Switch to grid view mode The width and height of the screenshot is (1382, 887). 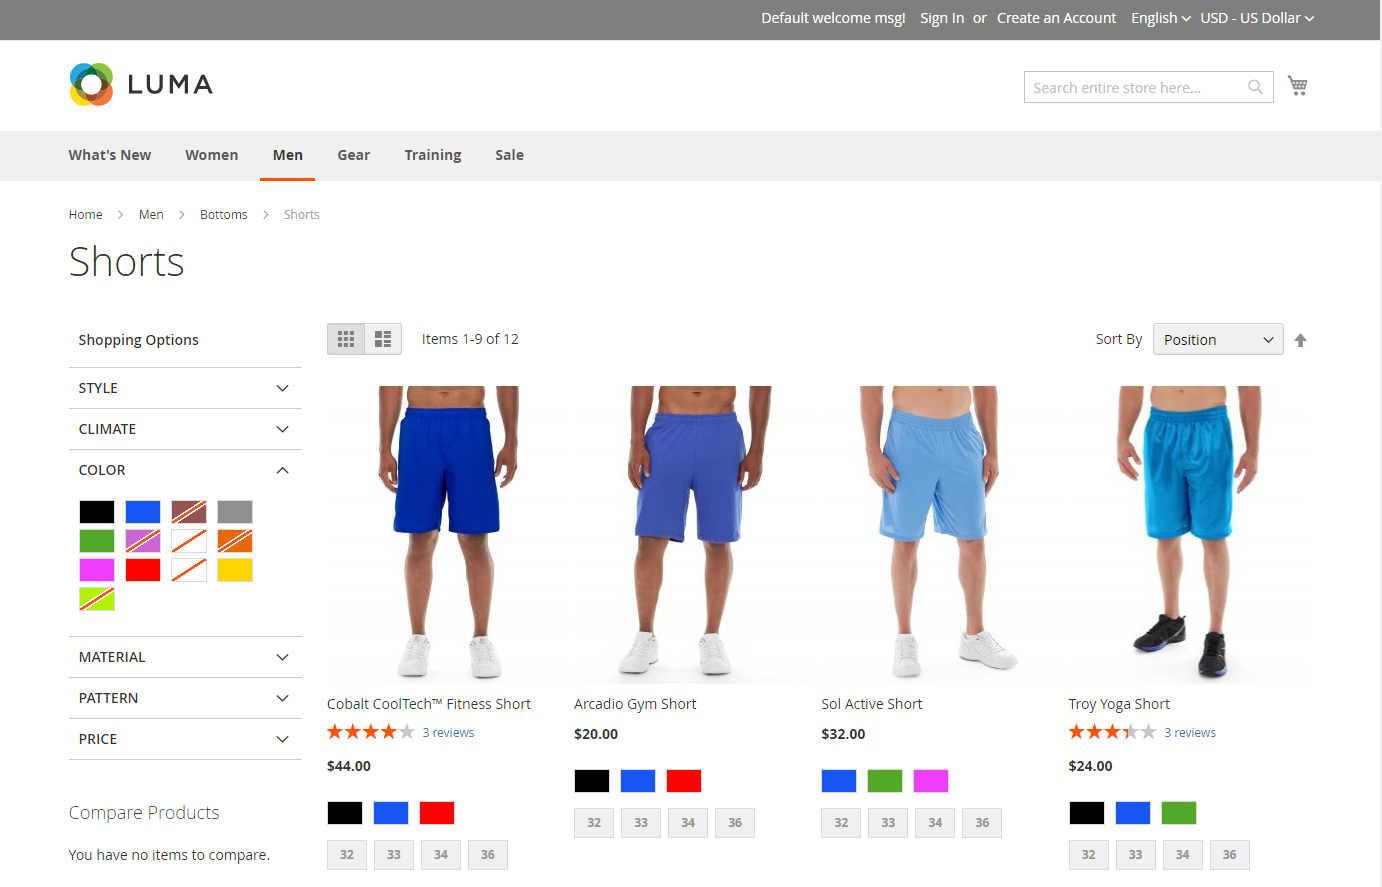tap(346, 339)
